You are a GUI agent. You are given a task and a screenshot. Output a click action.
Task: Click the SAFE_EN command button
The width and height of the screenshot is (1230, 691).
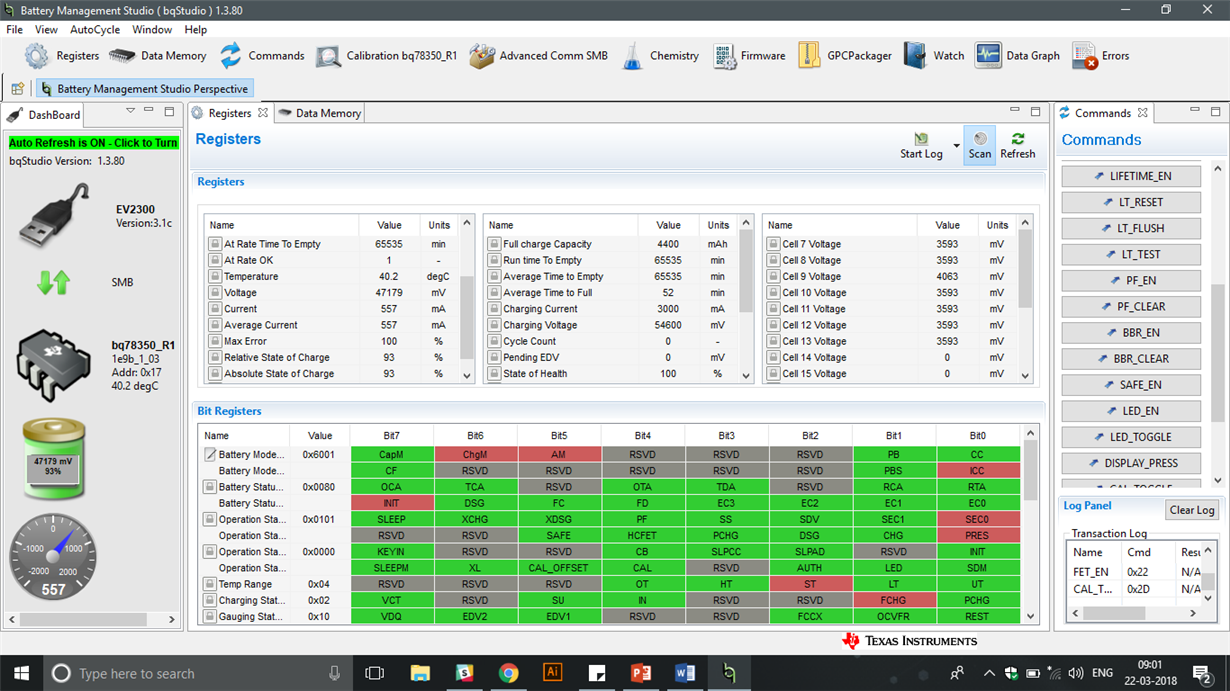[x=1131, y=385]
